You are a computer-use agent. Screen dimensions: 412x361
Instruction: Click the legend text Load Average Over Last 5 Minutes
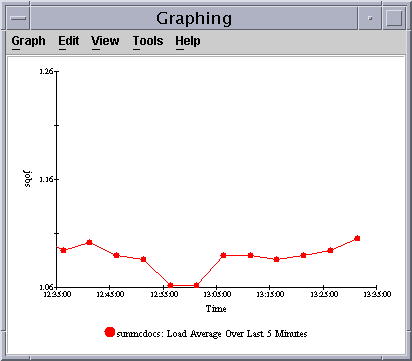pyautogui.click(x=237, y=334)
